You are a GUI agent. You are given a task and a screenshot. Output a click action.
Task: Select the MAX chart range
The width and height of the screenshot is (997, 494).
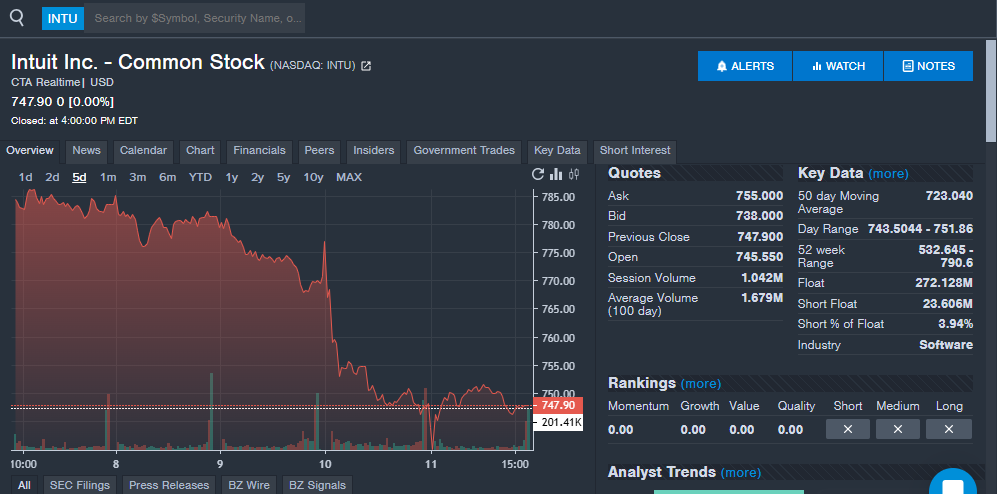pos(349,177)
